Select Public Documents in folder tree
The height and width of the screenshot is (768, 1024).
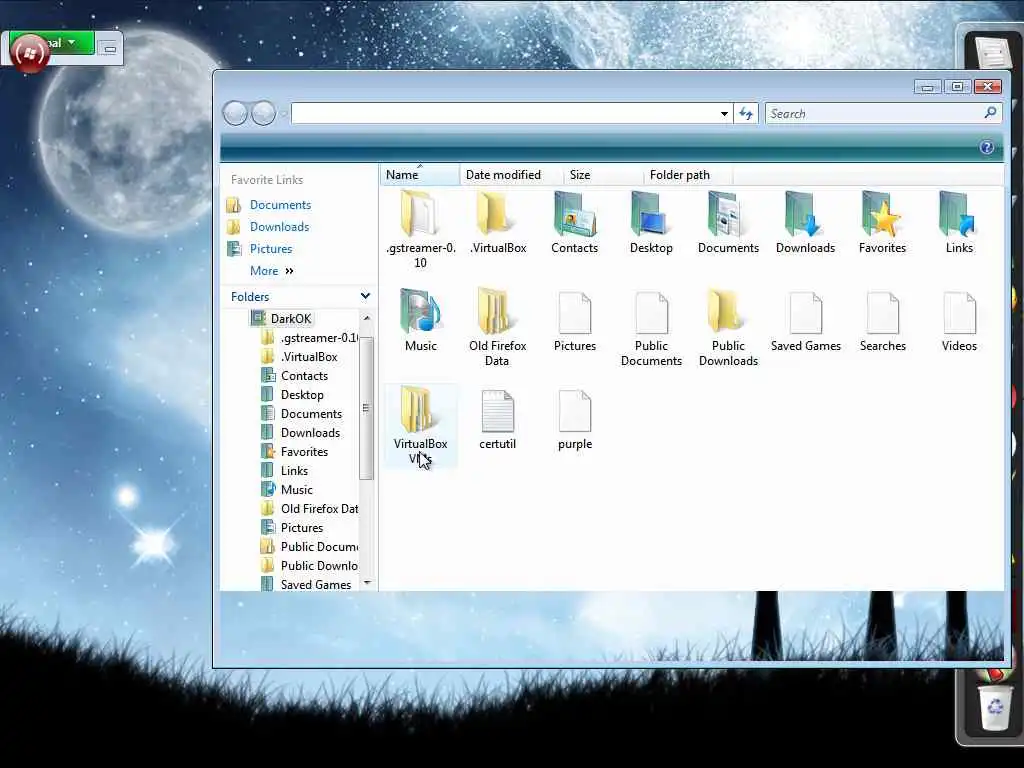pyautogui.click(x=319, y=546)
